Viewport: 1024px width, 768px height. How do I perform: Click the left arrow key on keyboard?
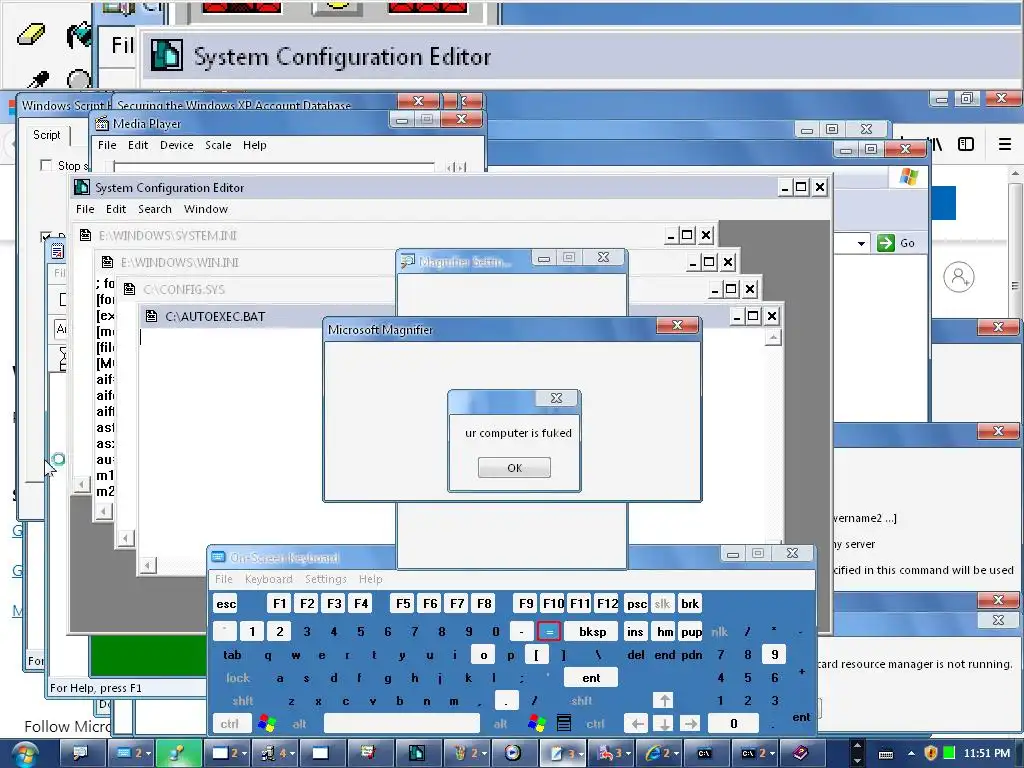[637, 724]
